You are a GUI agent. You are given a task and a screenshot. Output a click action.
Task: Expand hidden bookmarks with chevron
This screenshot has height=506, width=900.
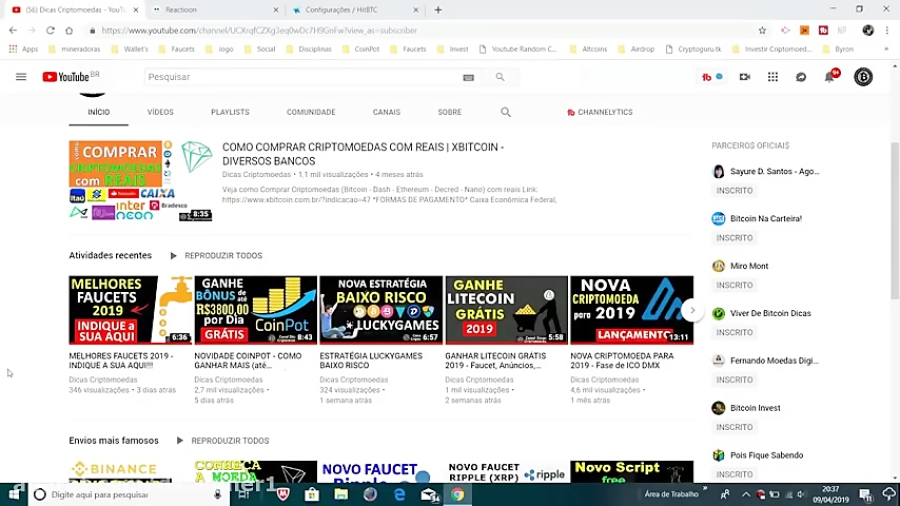886,49
